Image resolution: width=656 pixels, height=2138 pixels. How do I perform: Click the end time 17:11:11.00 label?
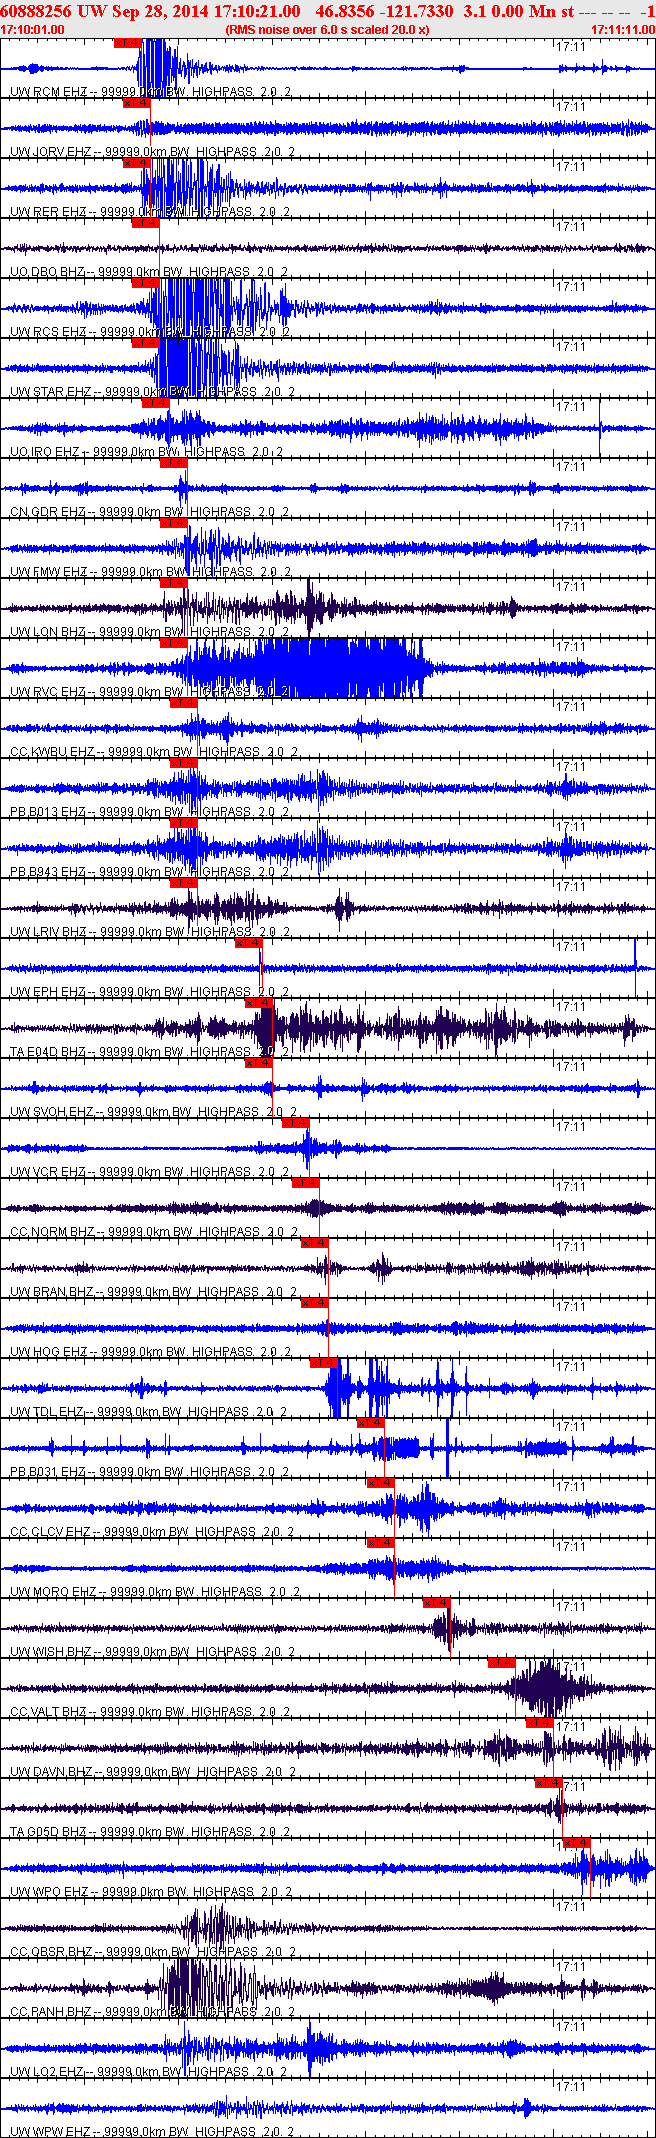[622, 29]
